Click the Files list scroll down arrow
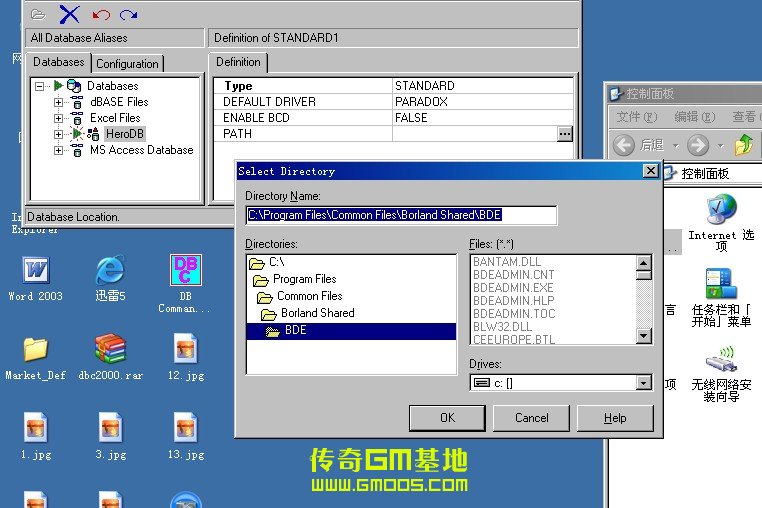 tap(643, 336)
